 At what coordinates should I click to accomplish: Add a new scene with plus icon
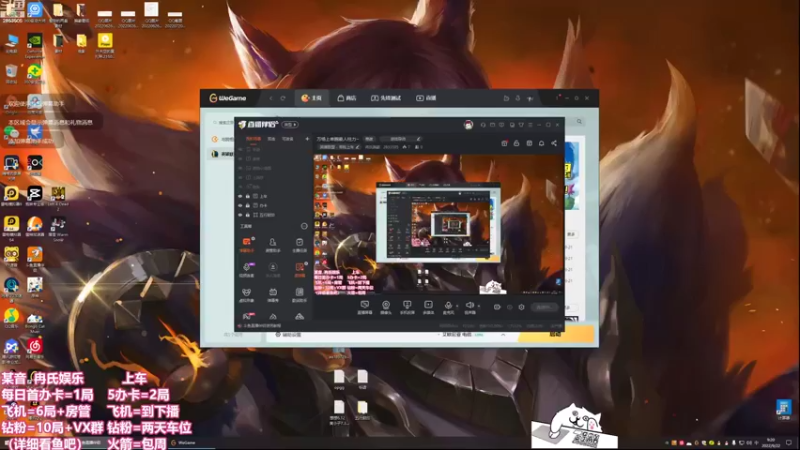(x=307, y=139)
